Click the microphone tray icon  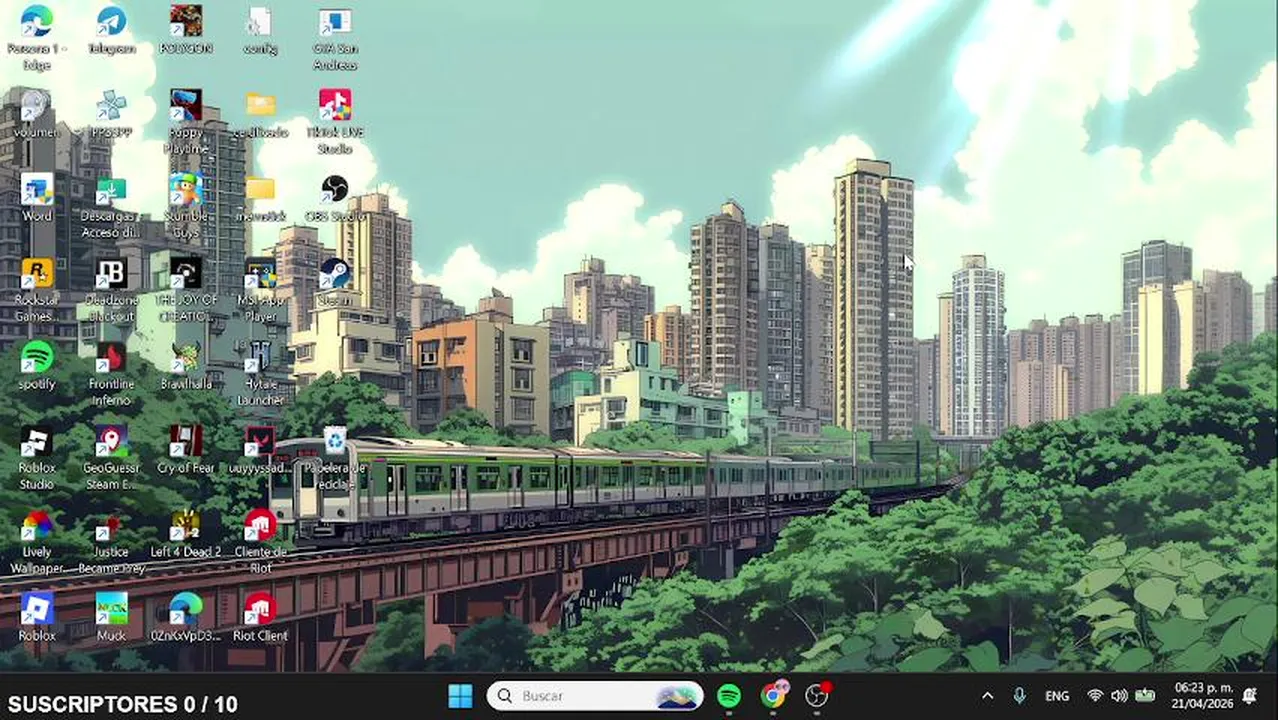tap(1019, 696)
